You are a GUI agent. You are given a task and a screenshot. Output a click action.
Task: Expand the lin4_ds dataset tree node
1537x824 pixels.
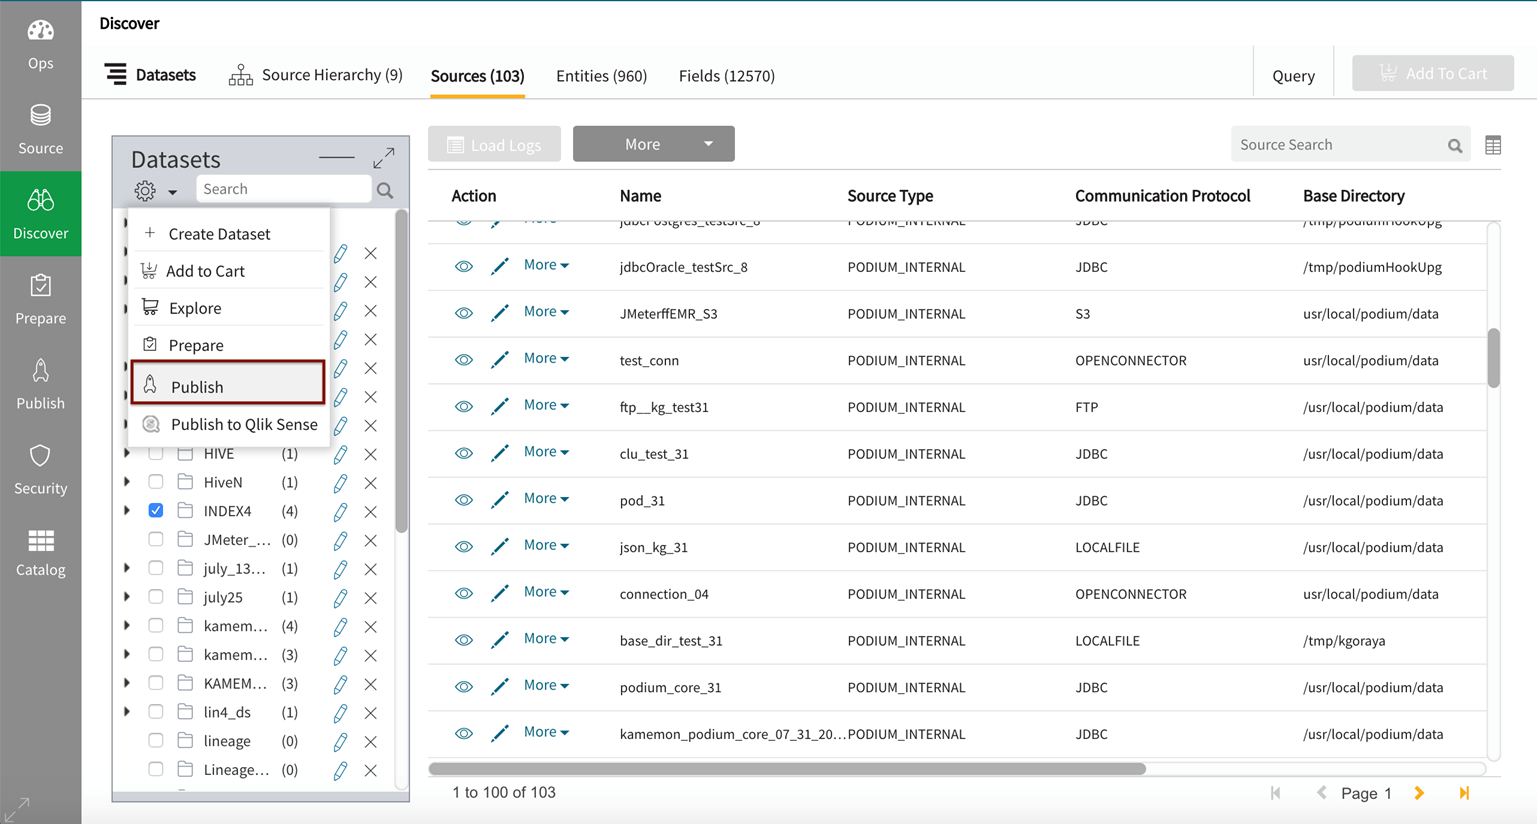127,712
